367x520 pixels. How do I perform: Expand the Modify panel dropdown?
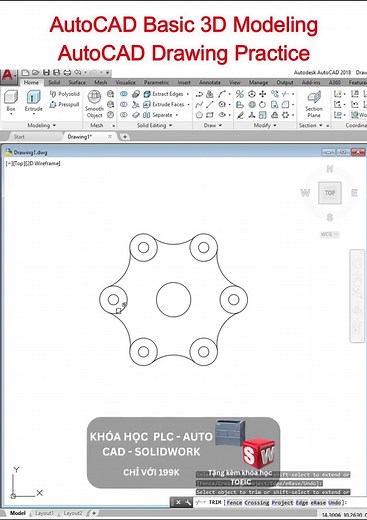click(275, 125)
